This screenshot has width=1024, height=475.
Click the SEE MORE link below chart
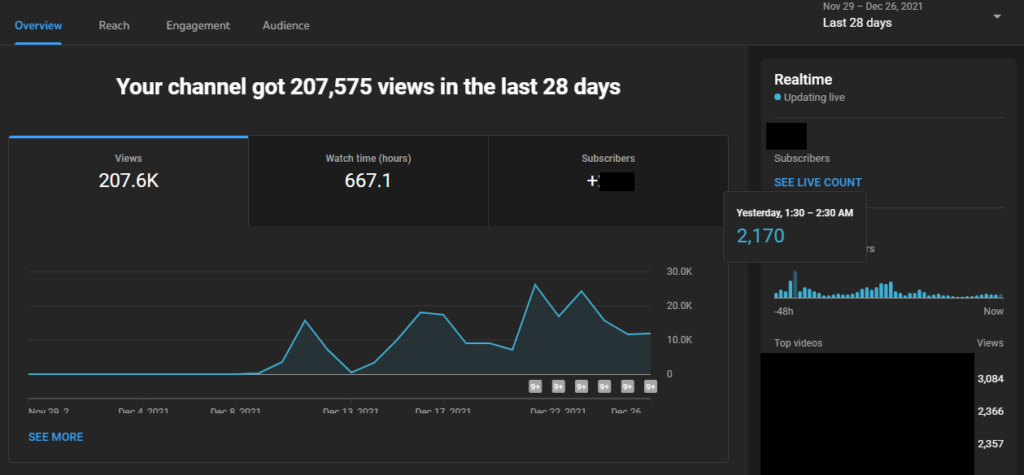point(56,437)
